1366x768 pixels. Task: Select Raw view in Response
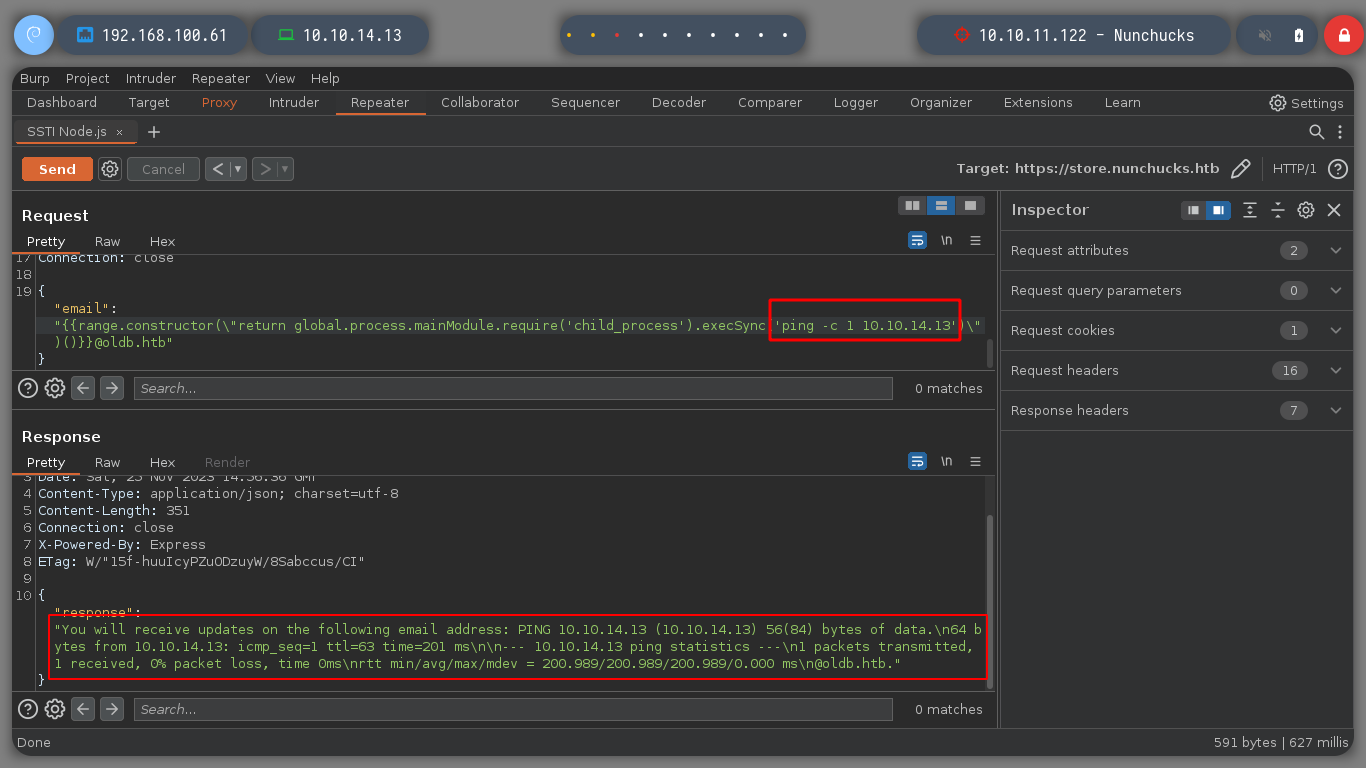click(107, 462)
